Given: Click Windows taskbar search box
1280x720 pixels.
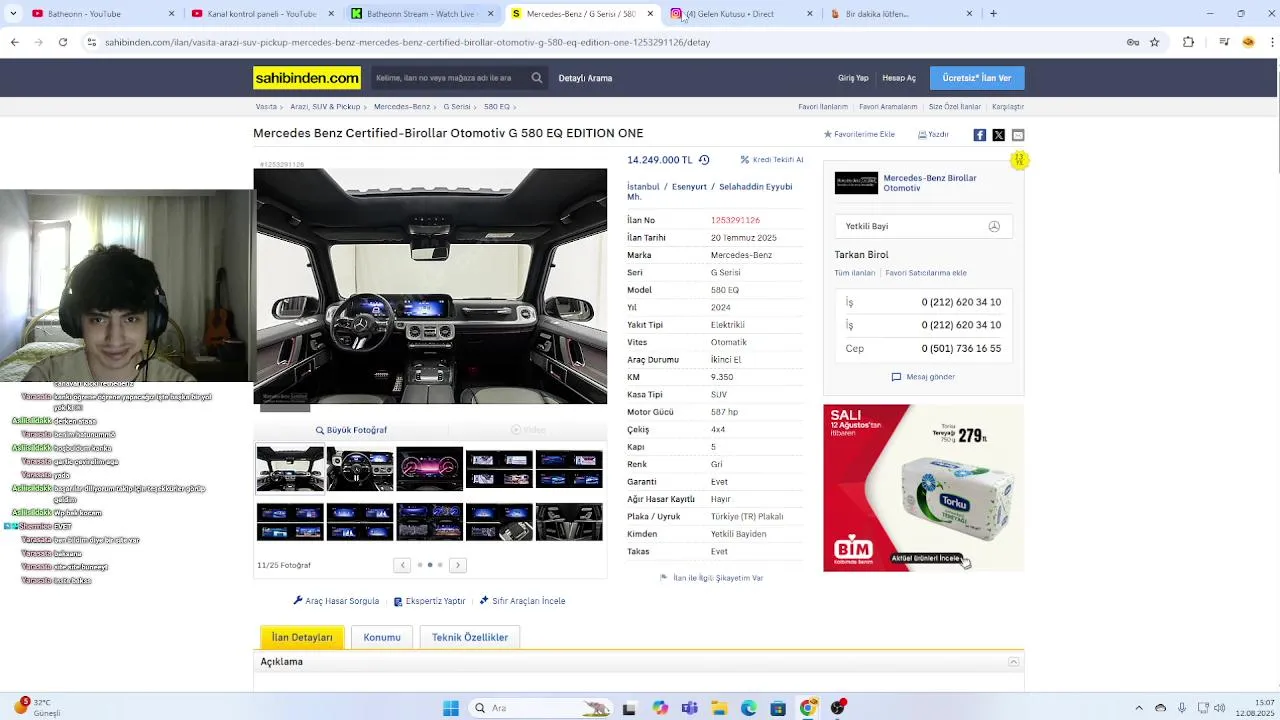Looking at the screenshot, I should coord(540,708).
